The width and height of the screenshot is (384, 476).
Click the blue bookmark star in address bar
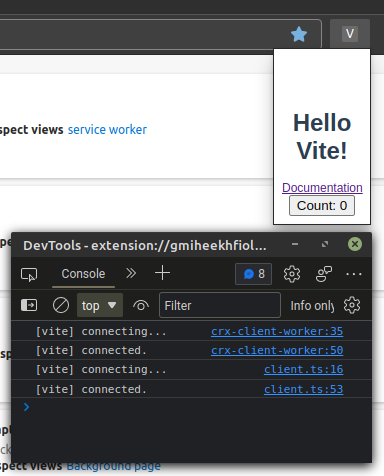[299, 34]
